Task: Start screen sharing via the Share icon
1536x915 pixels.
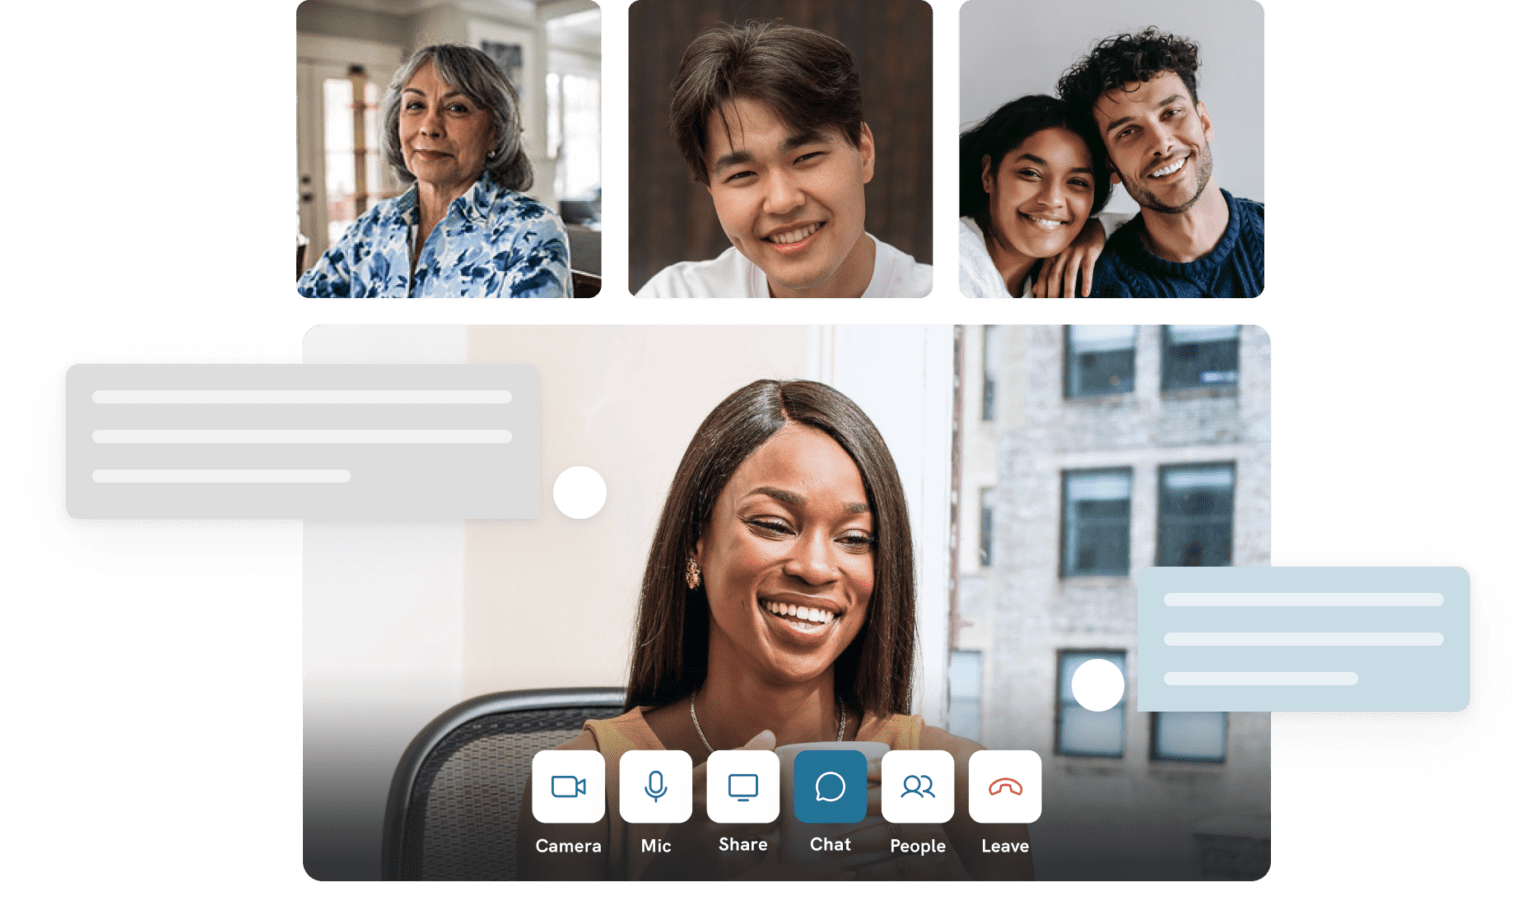Action: coord(743,787)
